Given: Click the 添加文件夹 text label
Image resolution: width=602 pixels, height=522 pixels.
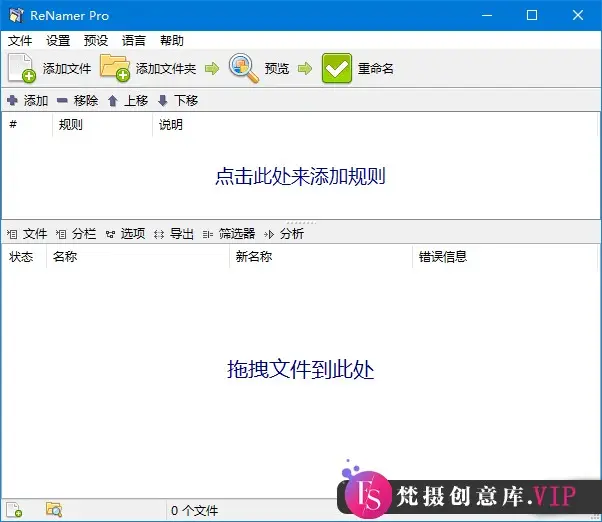Looking at the screenshot, I should pyautogui.click(x=166, y=69).
